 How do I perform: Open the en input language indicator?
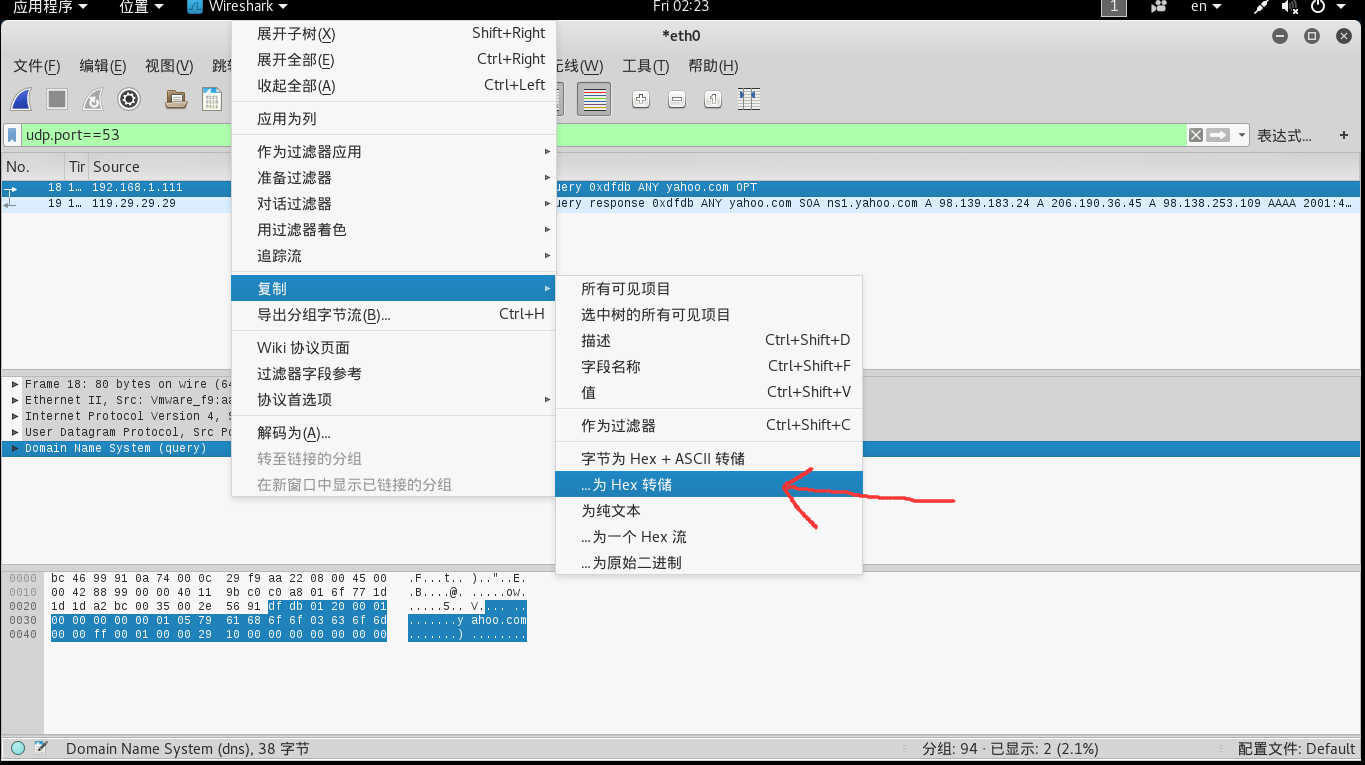click(x=1206, y=7)
